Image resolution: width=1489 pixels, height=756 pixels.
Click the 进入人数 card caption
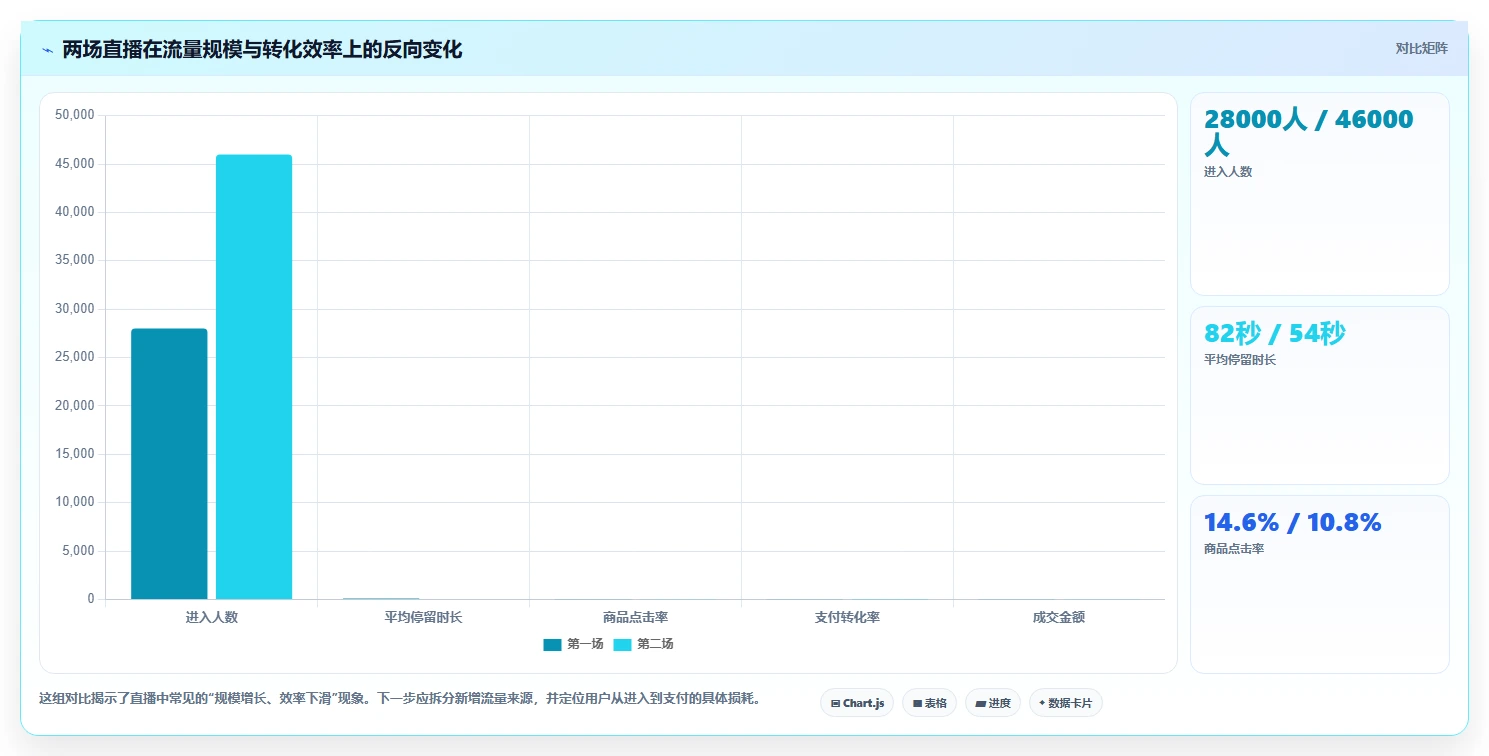pos(1228,172)
